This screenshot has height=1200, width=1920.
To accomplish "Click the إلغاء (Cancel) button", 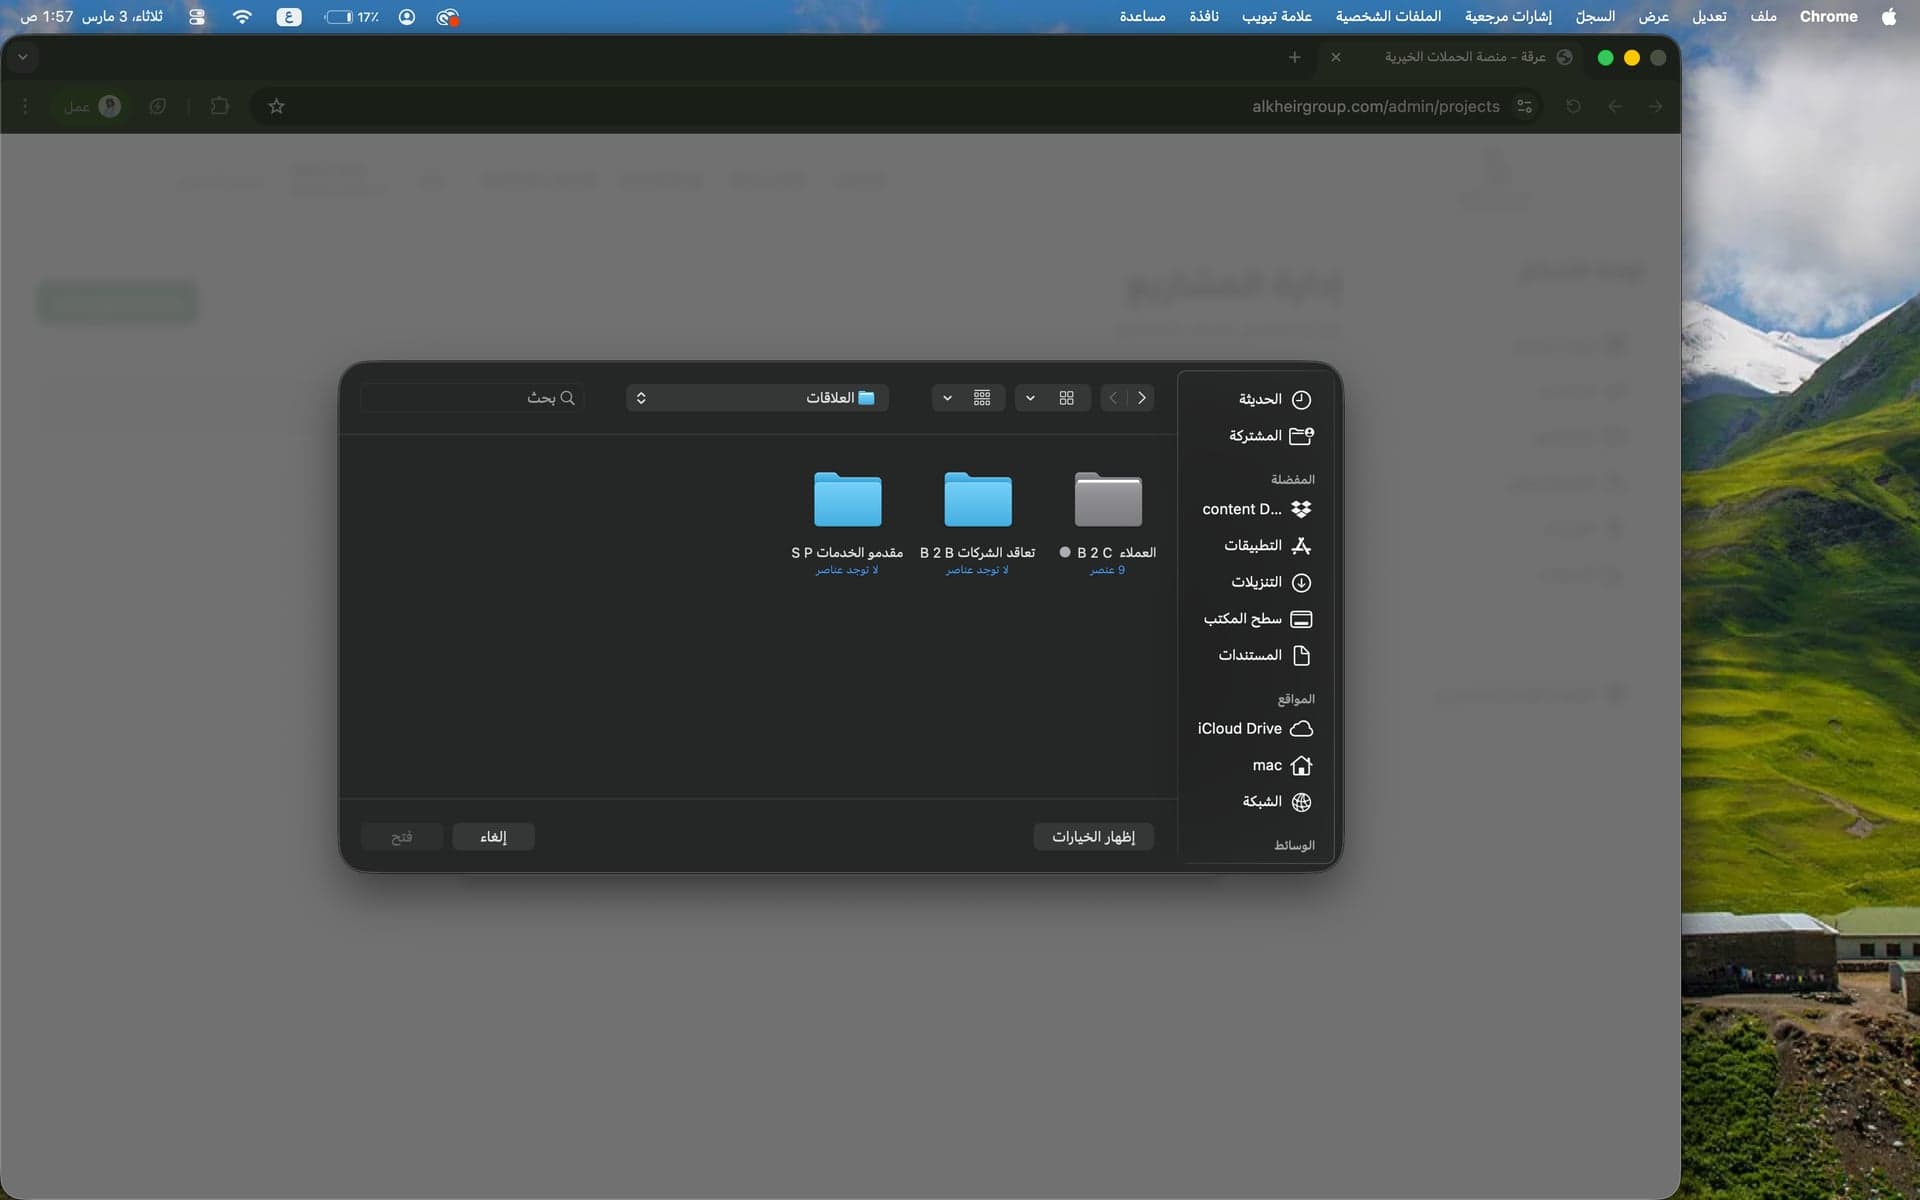I will point(493,837).
